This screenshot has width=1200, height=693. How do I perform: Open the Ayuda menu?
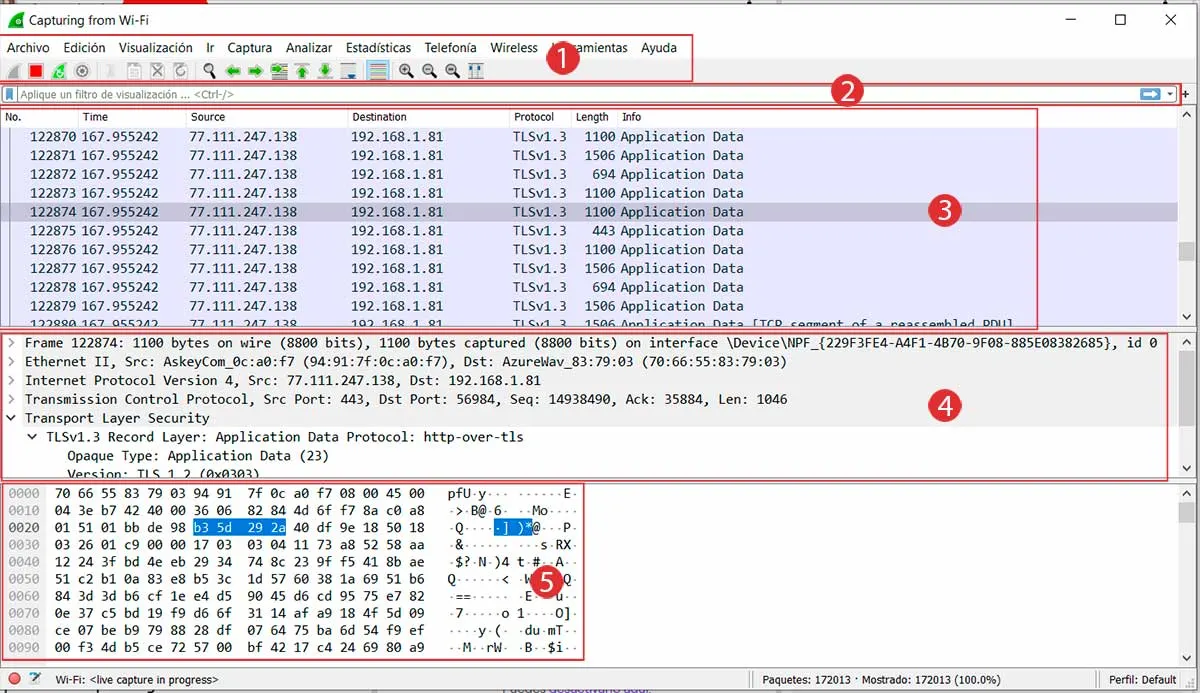[659, 47]
